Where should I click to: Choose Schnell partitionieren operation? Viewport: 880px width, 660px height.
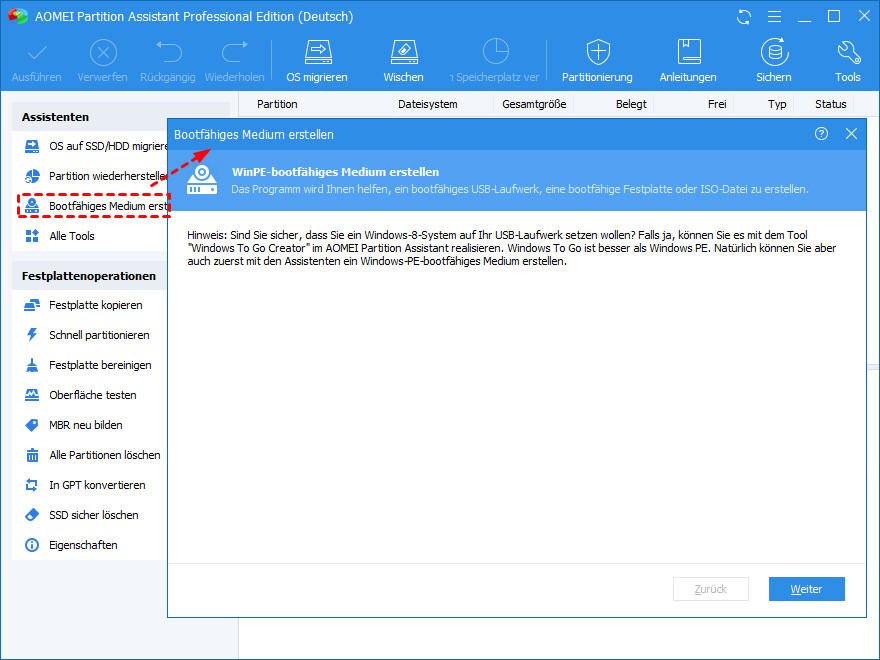coord(86,335)
